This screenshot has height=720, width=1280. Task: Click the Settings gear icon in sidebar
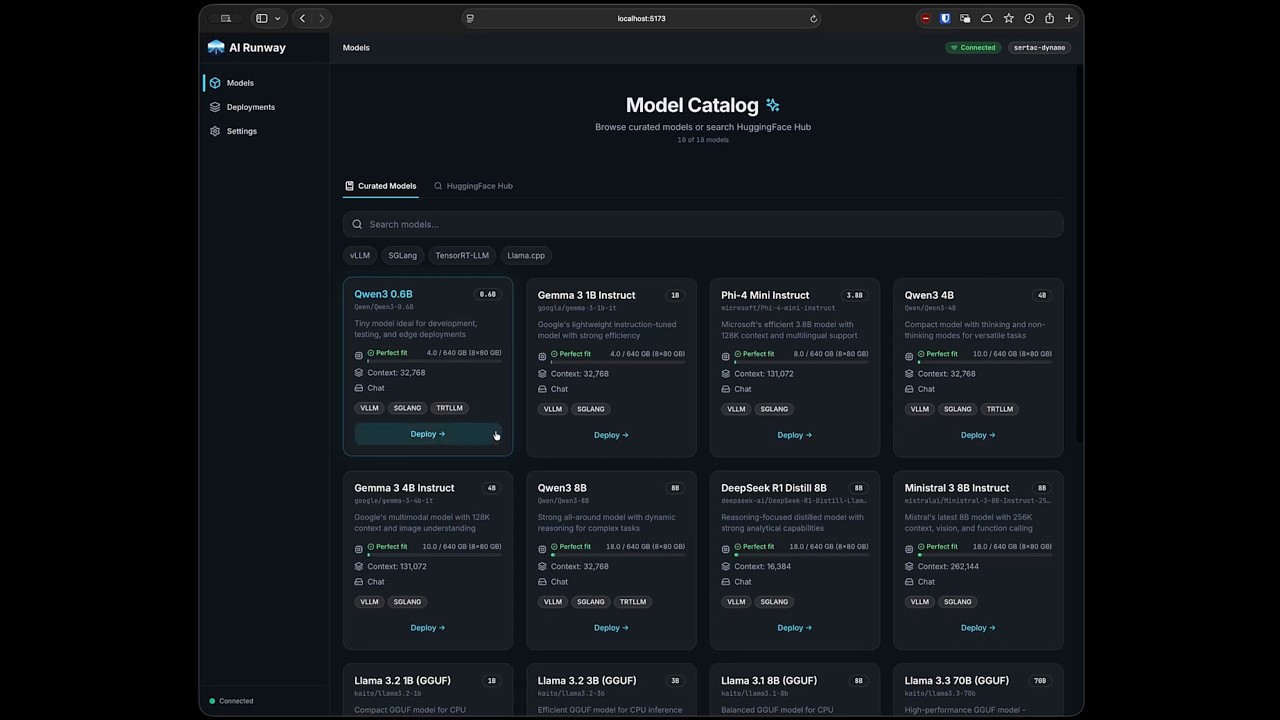coord(215,131)
